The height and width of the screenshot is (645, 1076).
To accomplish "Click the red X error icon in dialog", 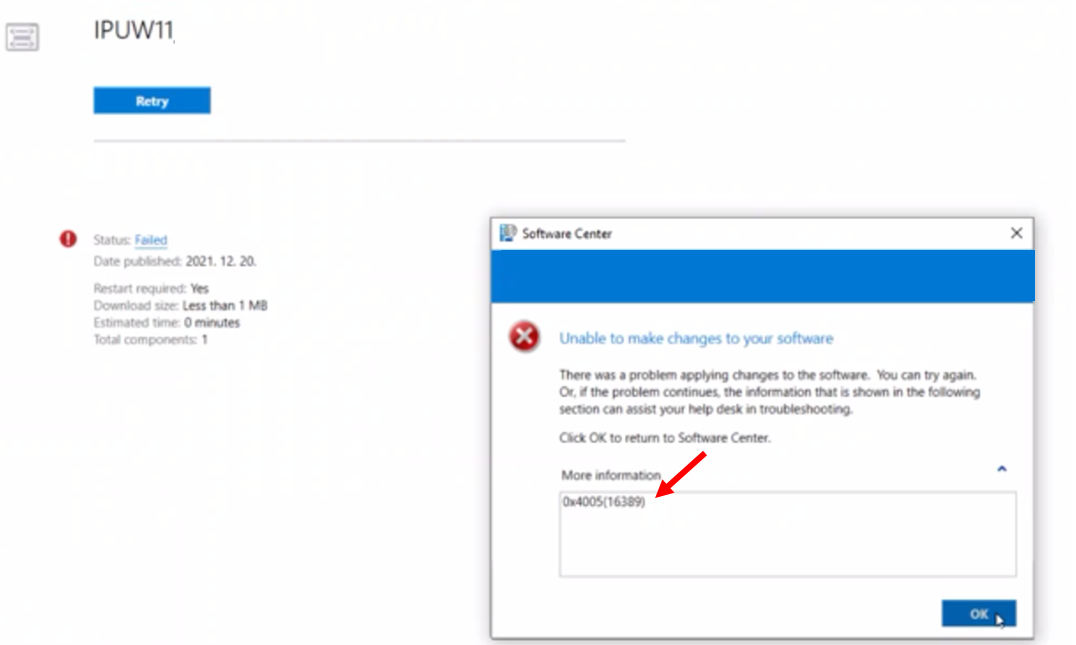I will coord(524,339).
